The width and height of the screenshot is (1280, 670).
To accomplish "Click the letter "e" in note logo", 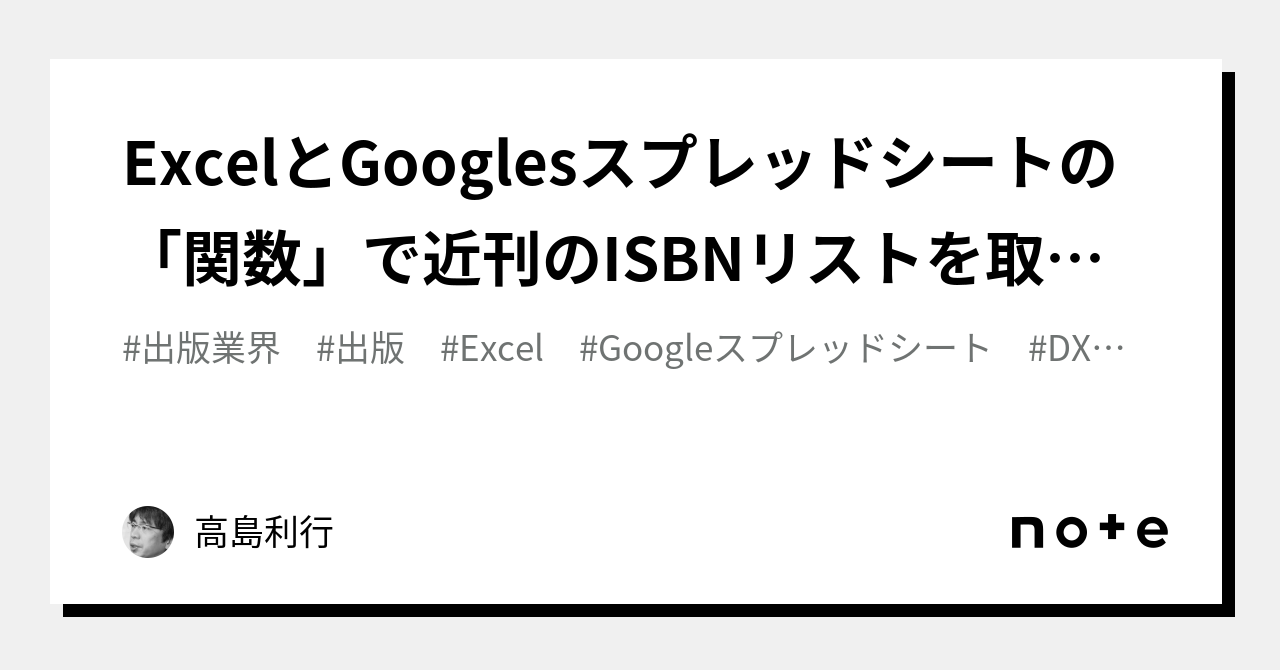I will (x=1151, y=532).
